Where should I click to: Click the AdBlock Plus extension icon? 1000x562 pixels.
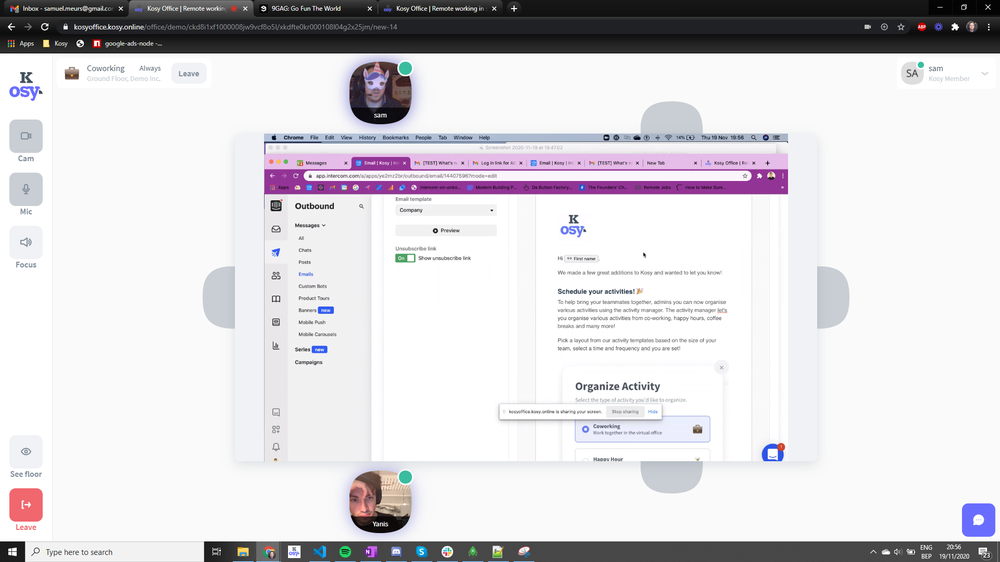pos(922,27)
